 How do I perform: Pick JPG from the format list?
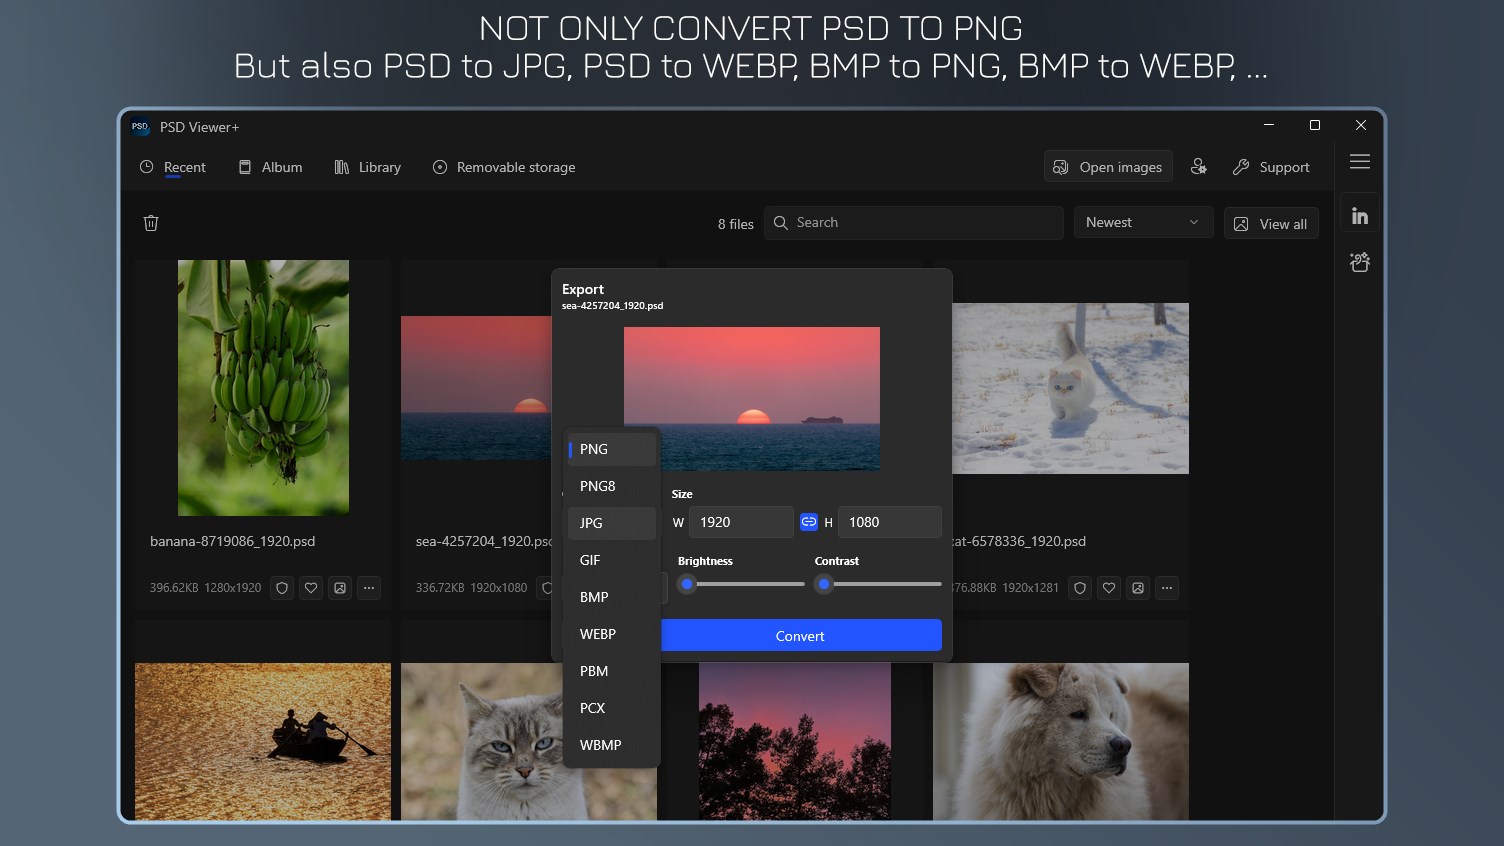coord(612,523)
